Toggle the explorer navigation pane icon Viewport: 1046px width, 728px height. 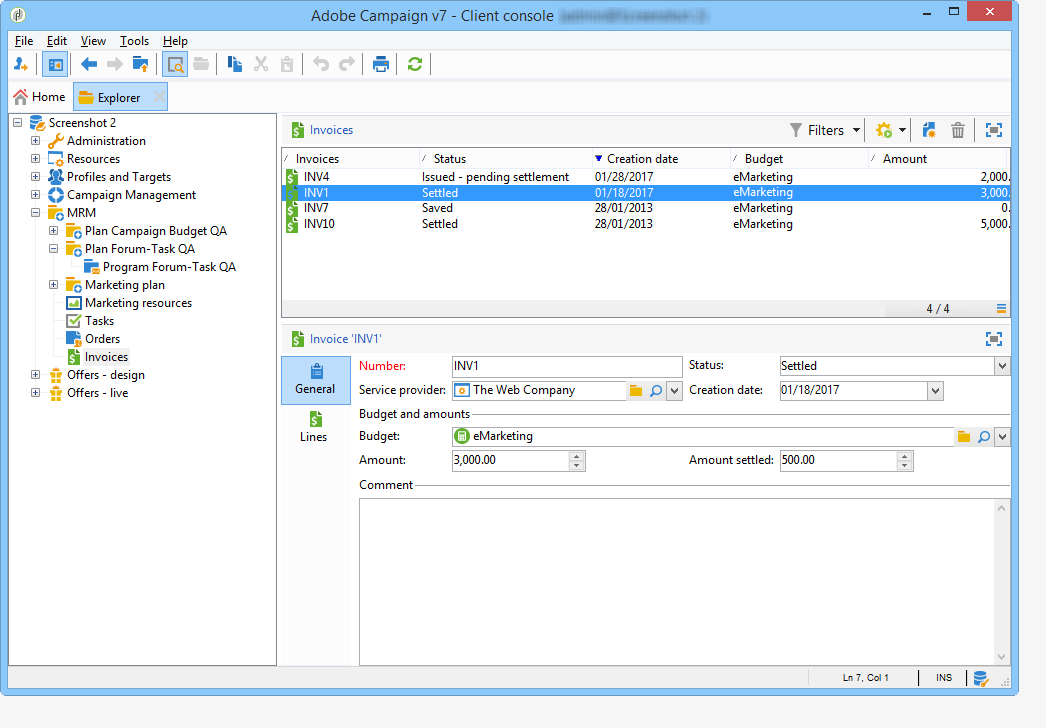pos(55,65)
